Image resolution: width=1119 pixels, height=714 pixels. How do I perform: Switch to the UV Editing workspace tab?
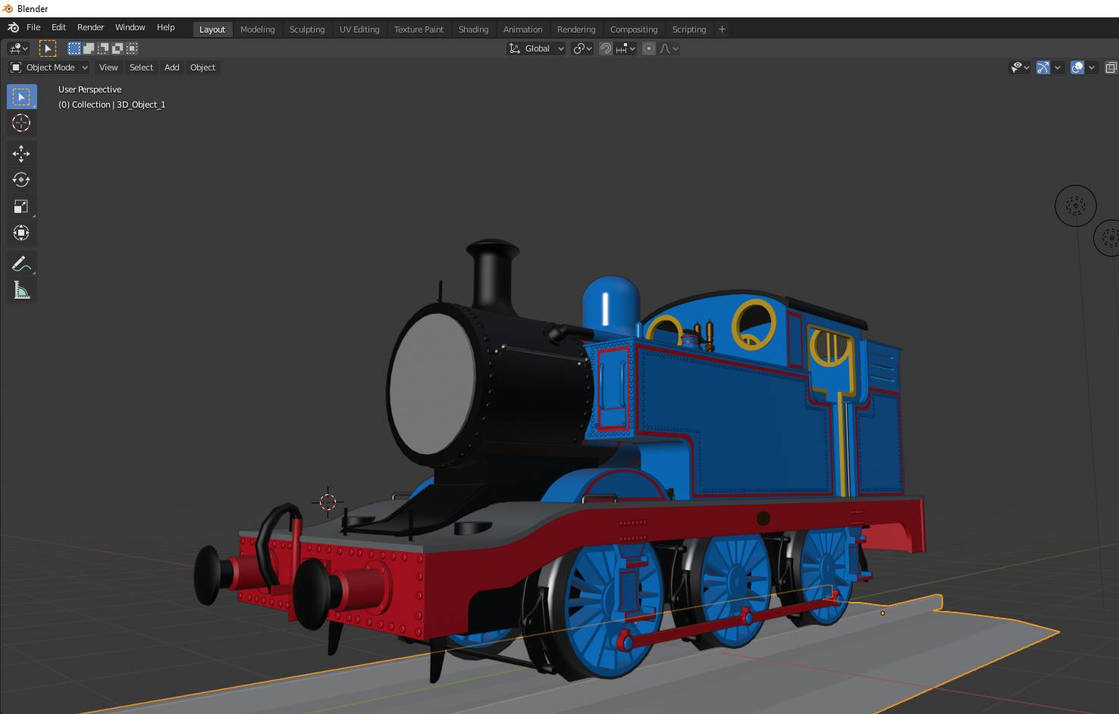coord(360,29)
